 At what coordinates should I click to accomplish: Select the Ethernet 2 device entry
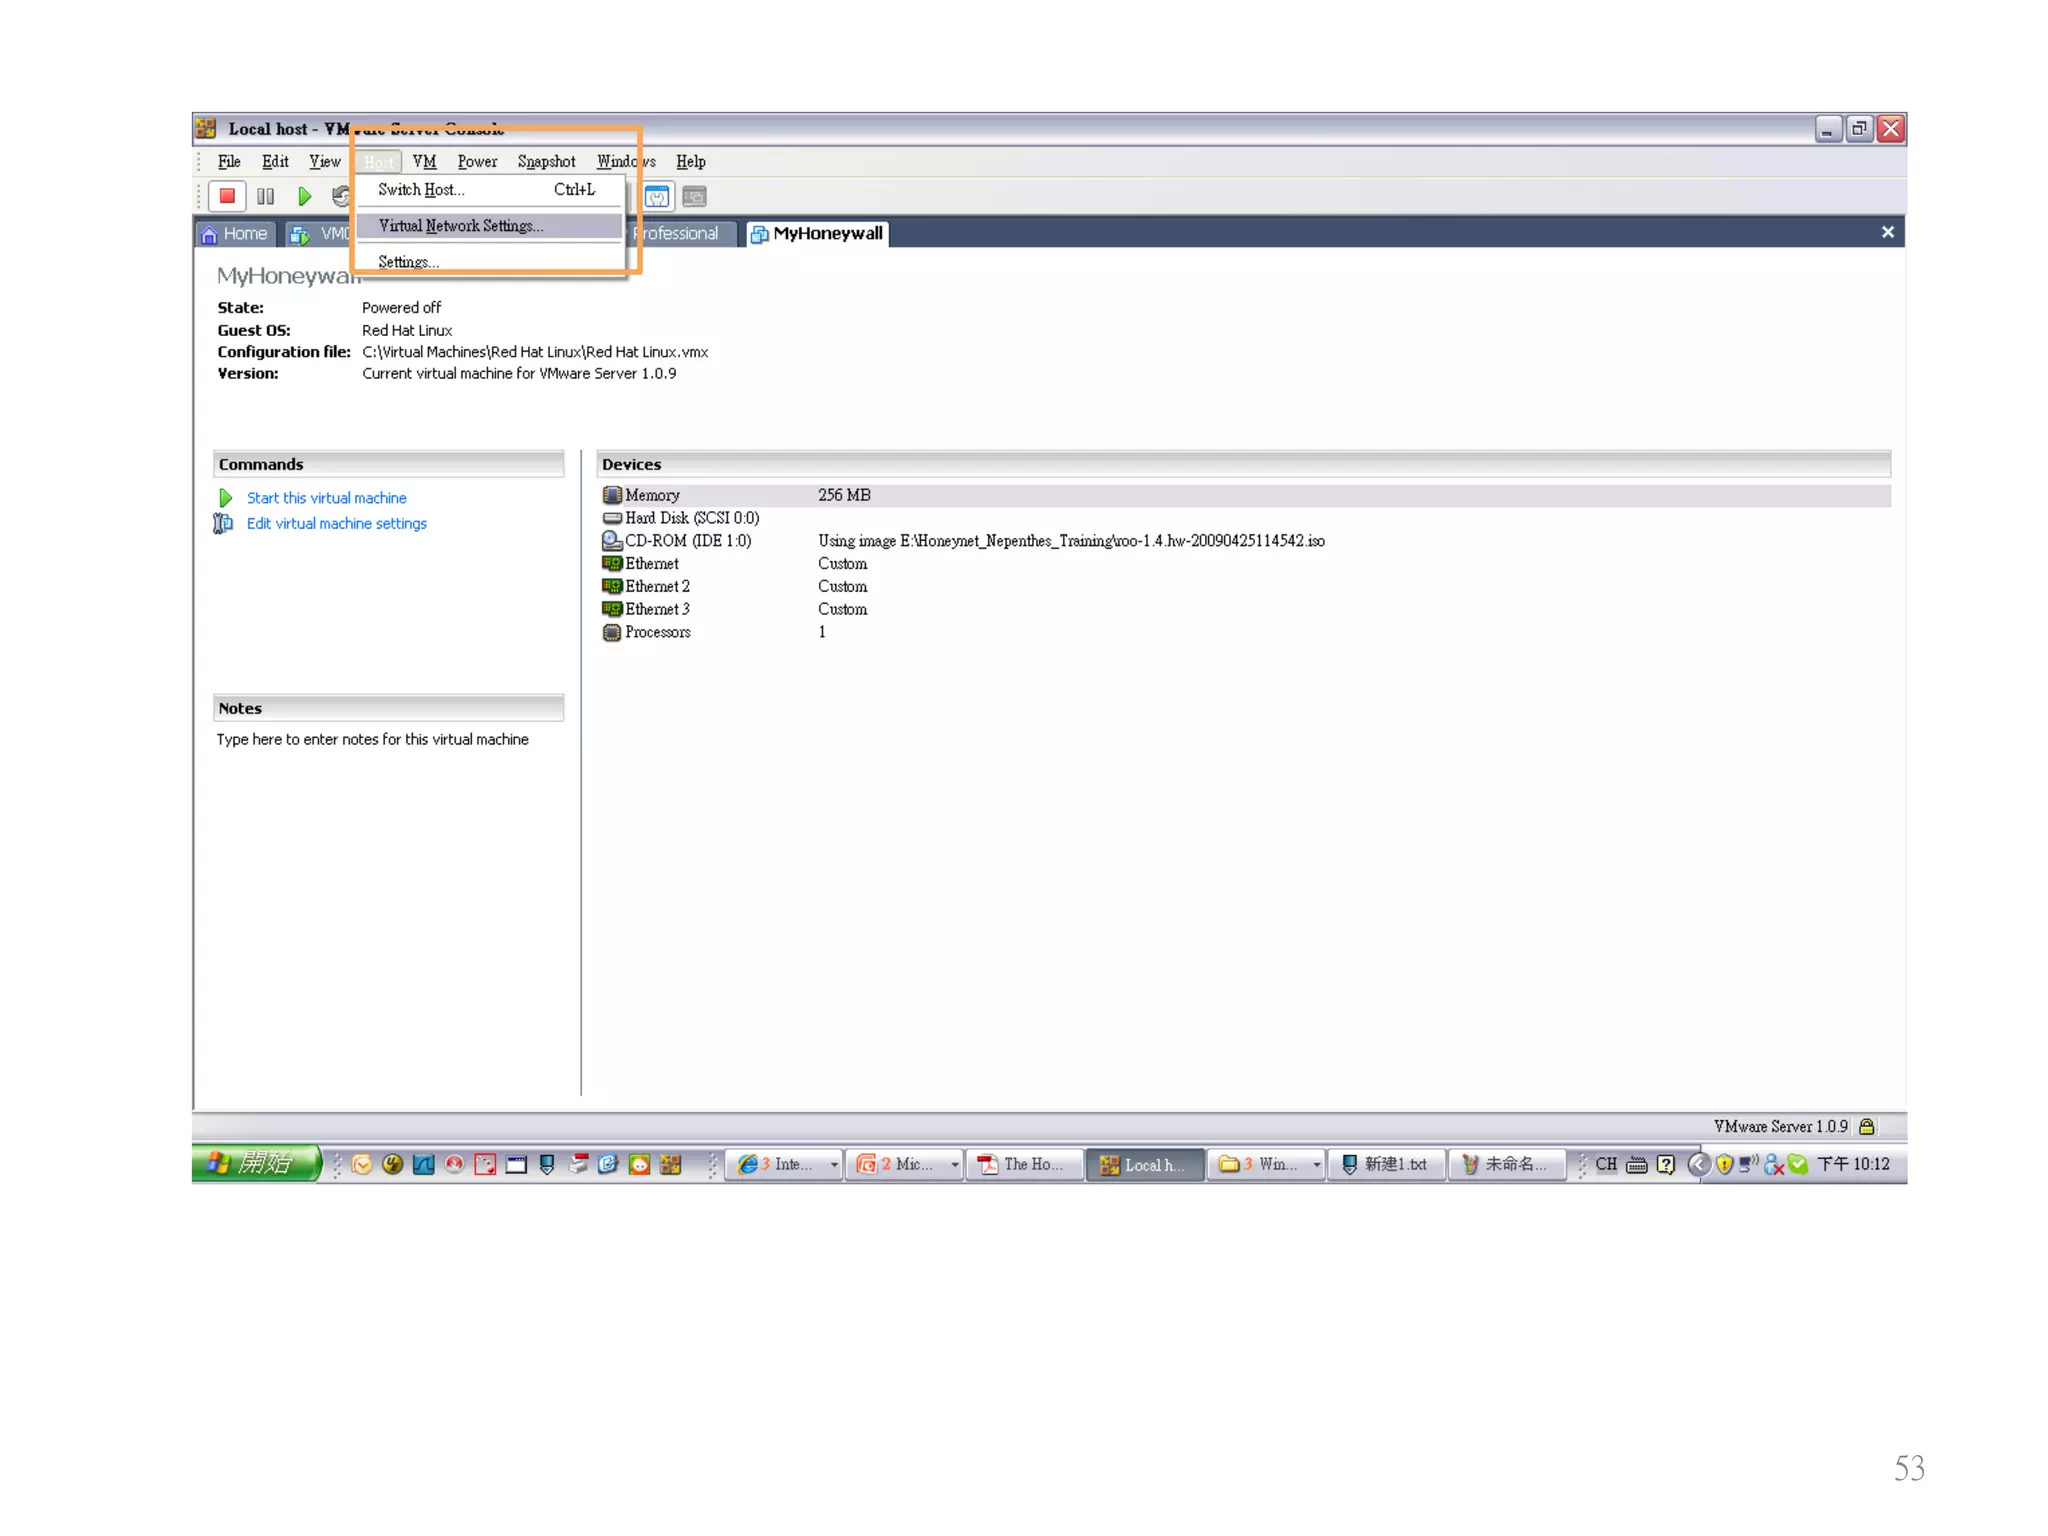pos(657,587)
